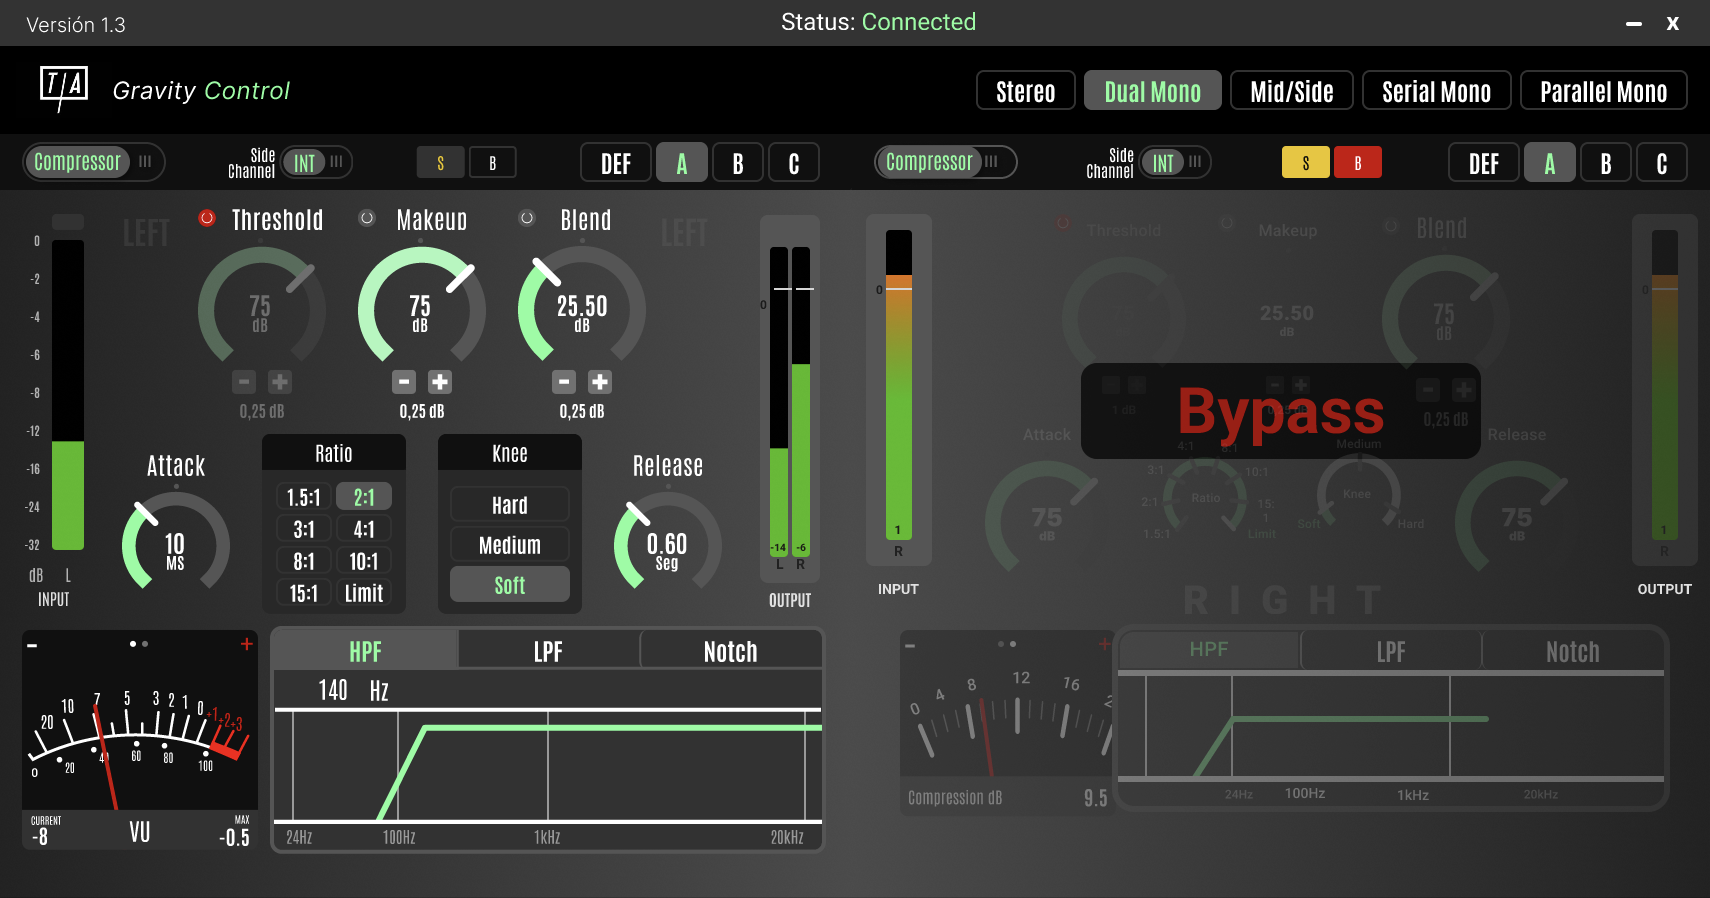Decrease left Threshold with minus button

[244, 382]
